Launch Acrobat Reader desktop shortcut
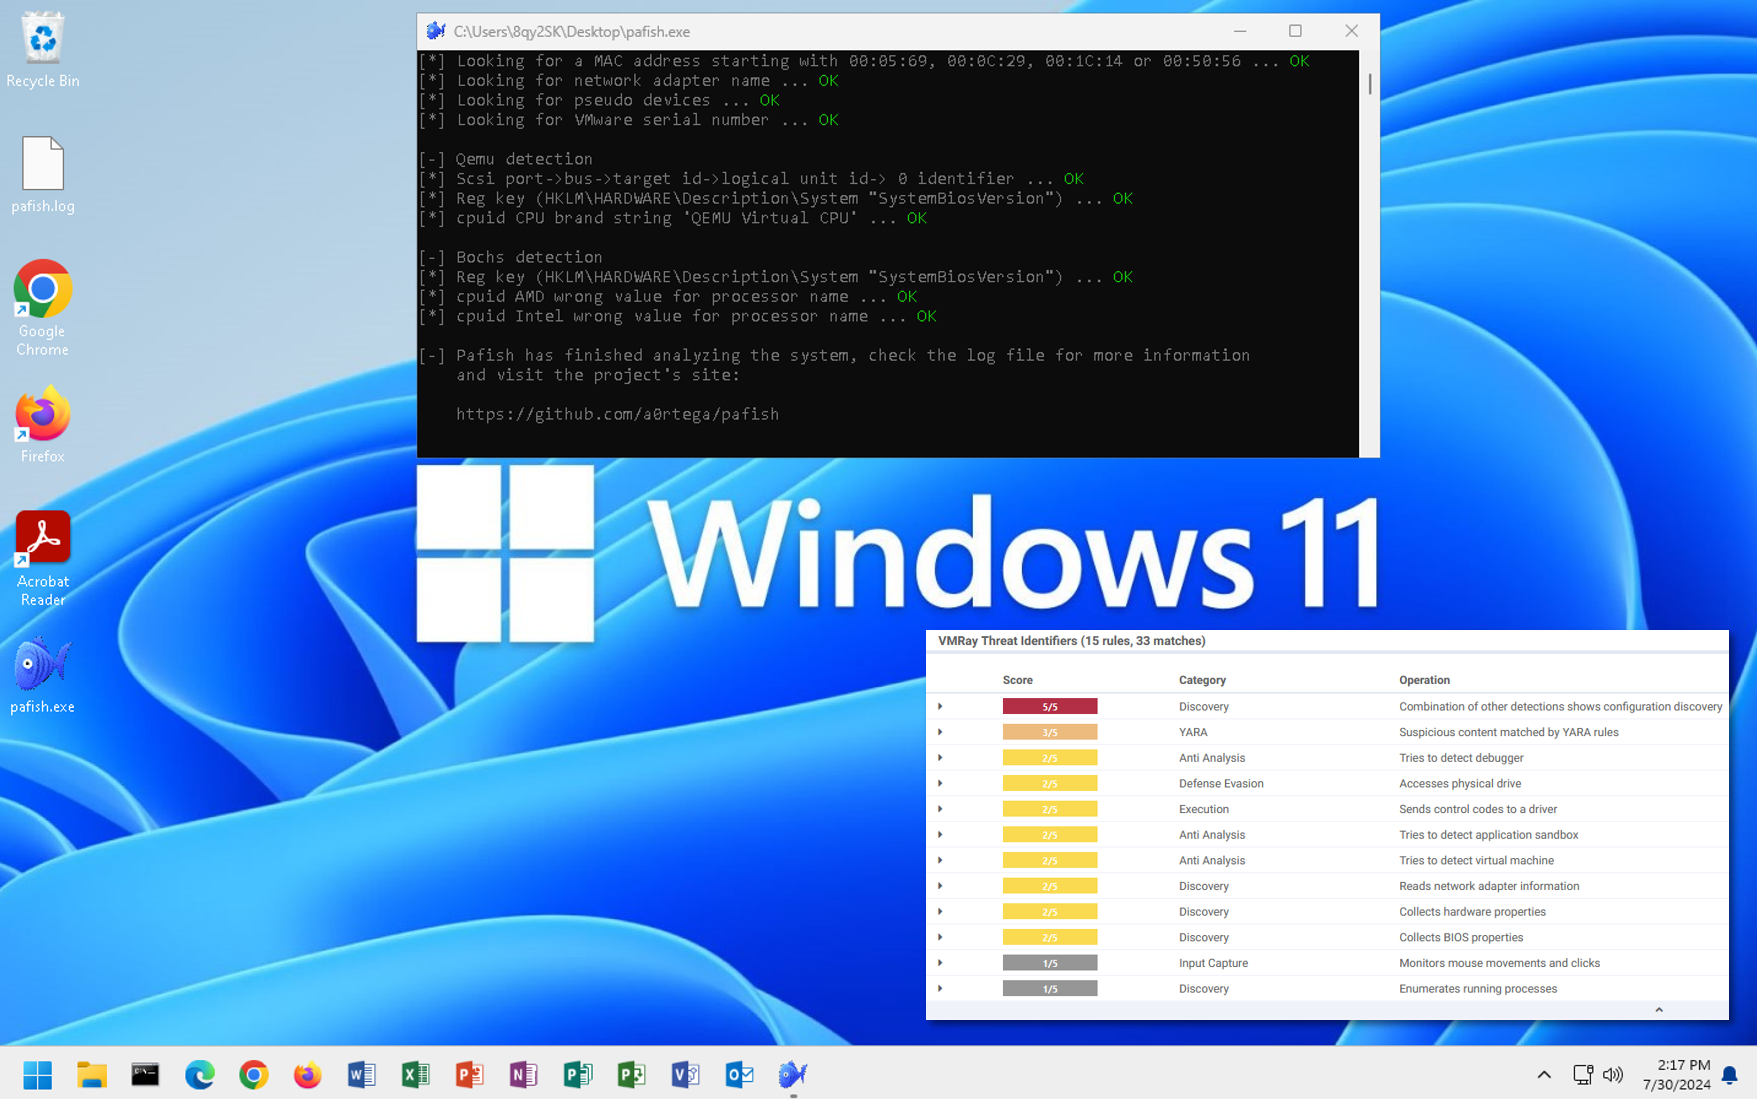Screen dimensions: 1757x1099 coord(42,559)
